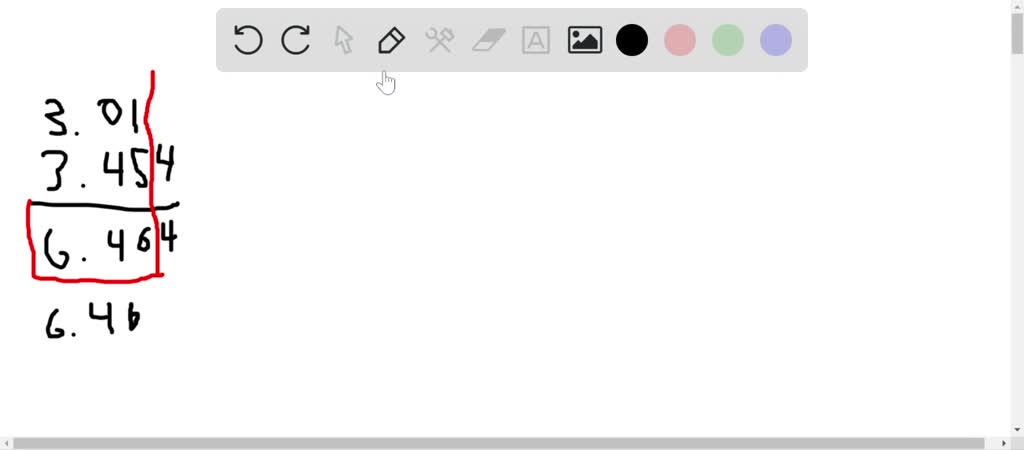
Task: Click the vertical scrollbar down arrow
Action: (x=1017, y=430)
